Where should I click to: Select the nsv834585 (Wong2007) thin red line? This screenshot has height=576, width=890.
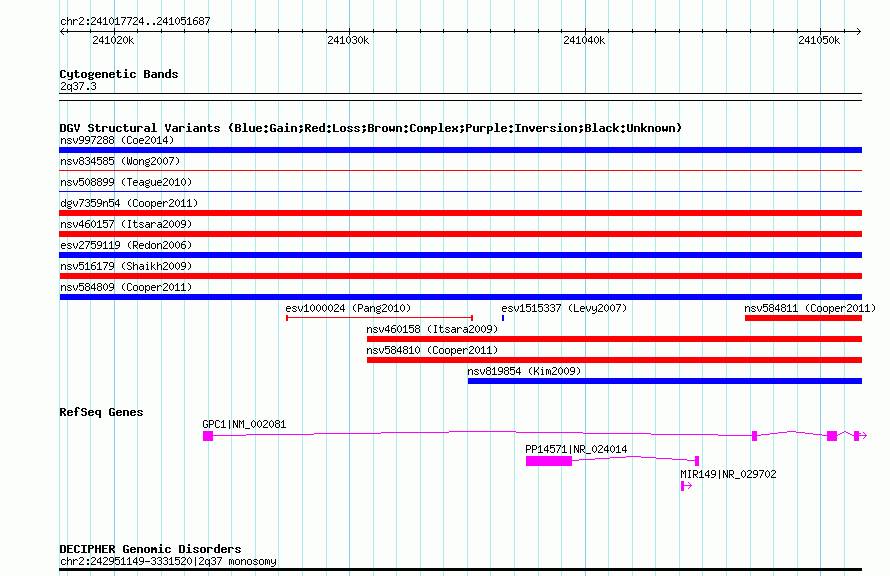(460, 170)
